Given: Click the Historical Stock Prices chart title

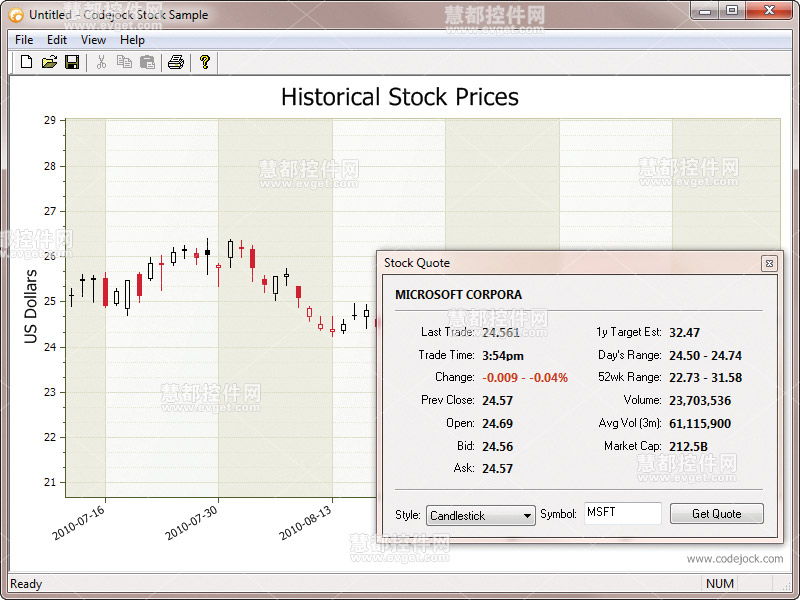Looking at the screenshot, I should coord(399,97).
